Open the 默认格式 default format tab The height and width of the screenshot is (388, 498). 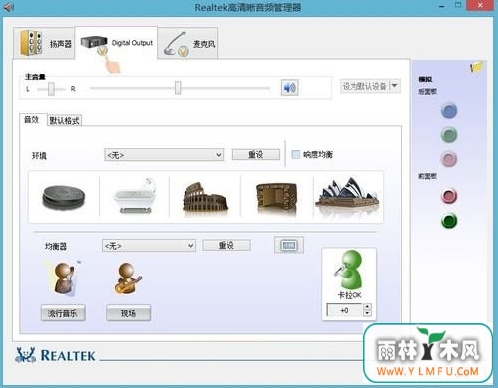pos(64,120)
